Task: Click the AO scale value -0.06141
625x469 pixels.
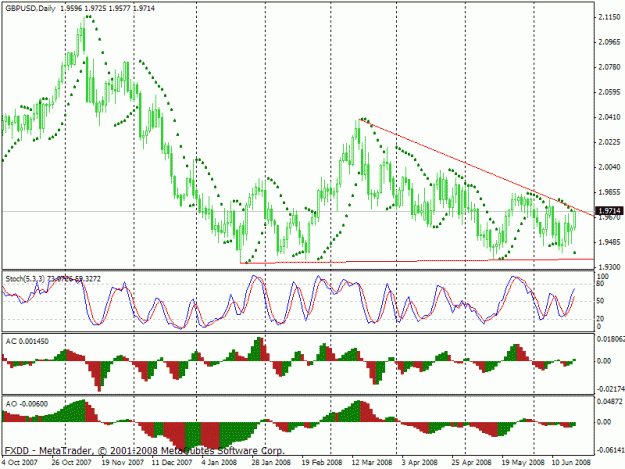Action: click(609, 450)
